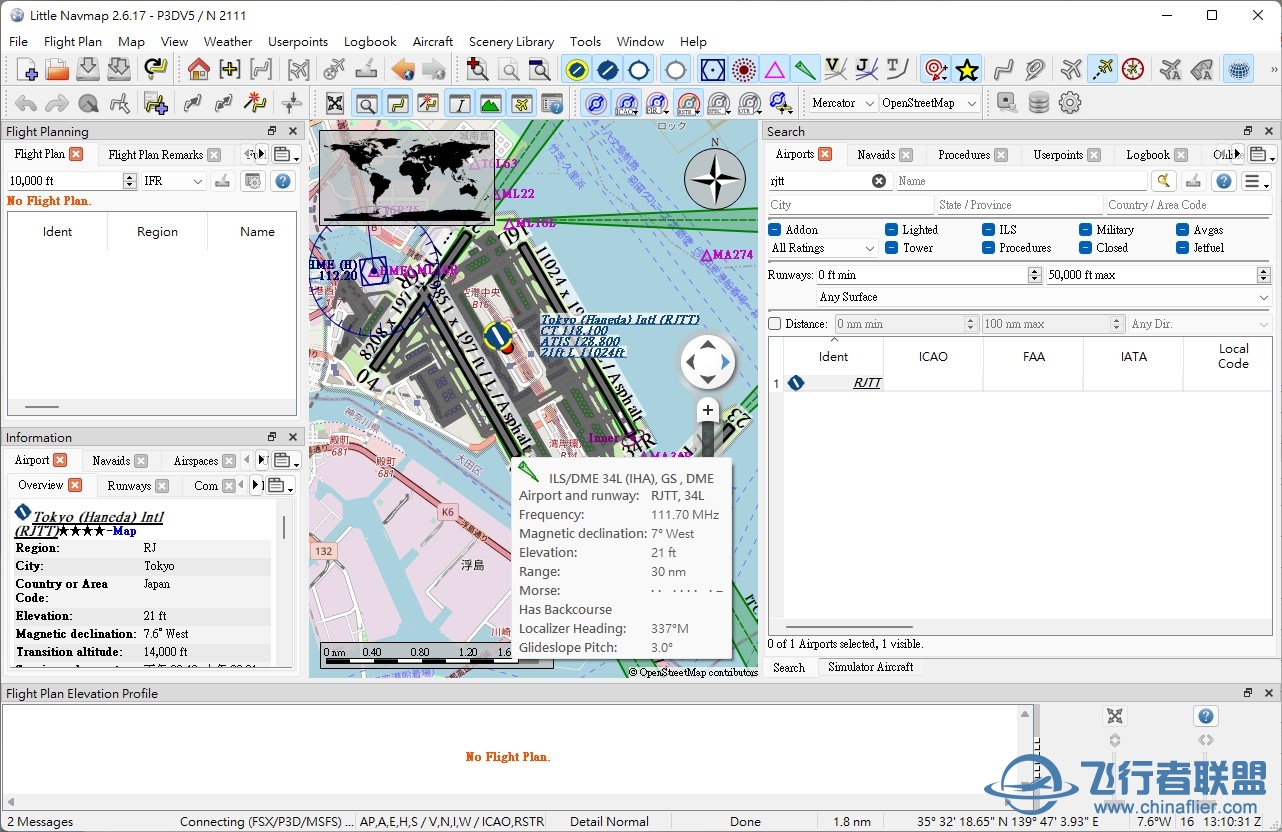Enable the Lighted airport filter checkbox
Viewport: 1282px width, 832px height.
tap(891, 230)
